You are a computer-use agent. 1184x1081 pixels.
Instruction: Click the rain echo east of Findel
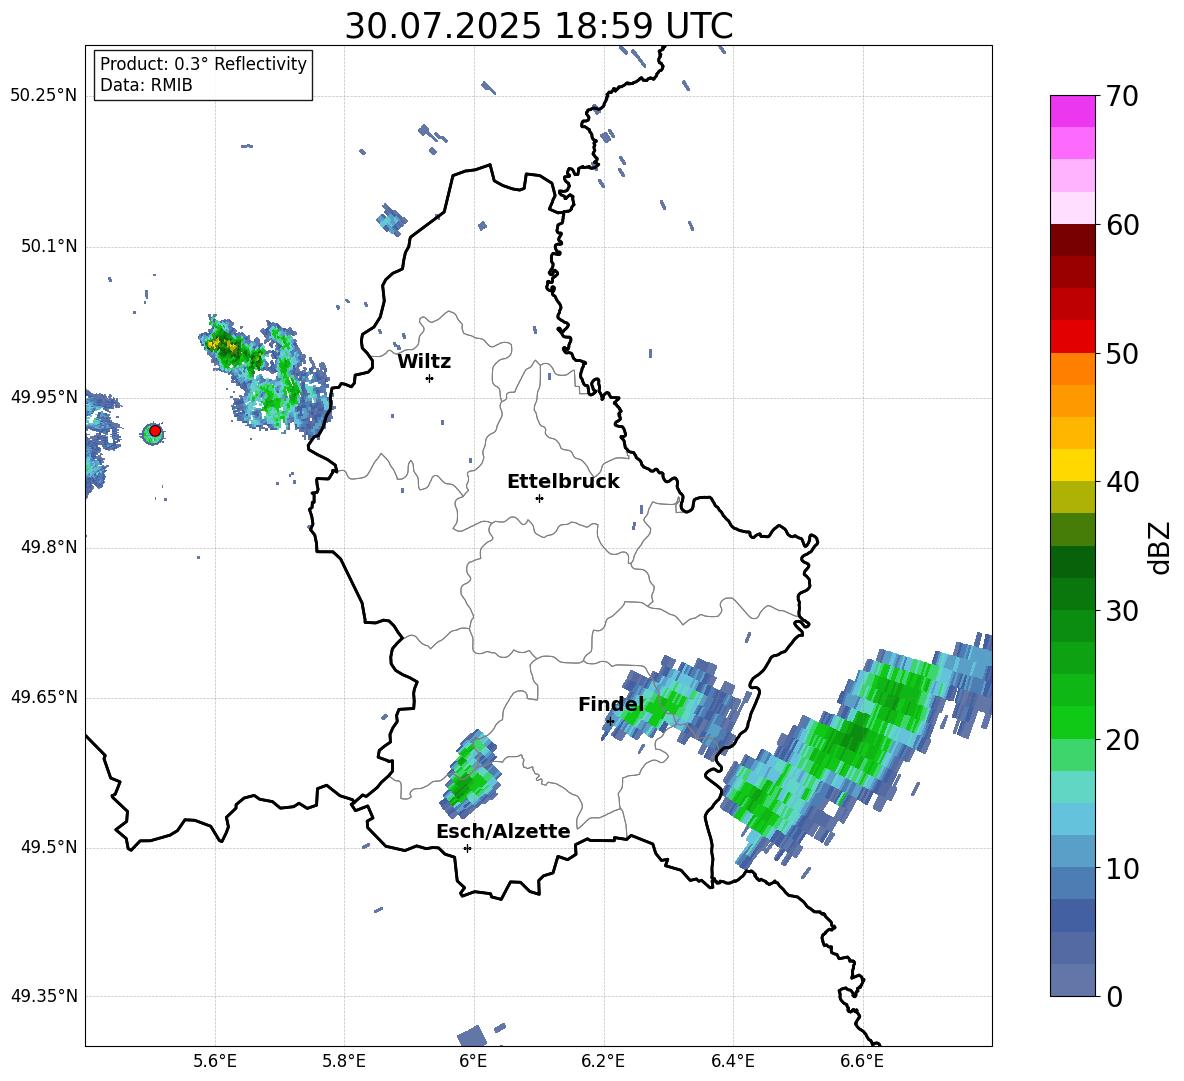[x=672, y=706]
